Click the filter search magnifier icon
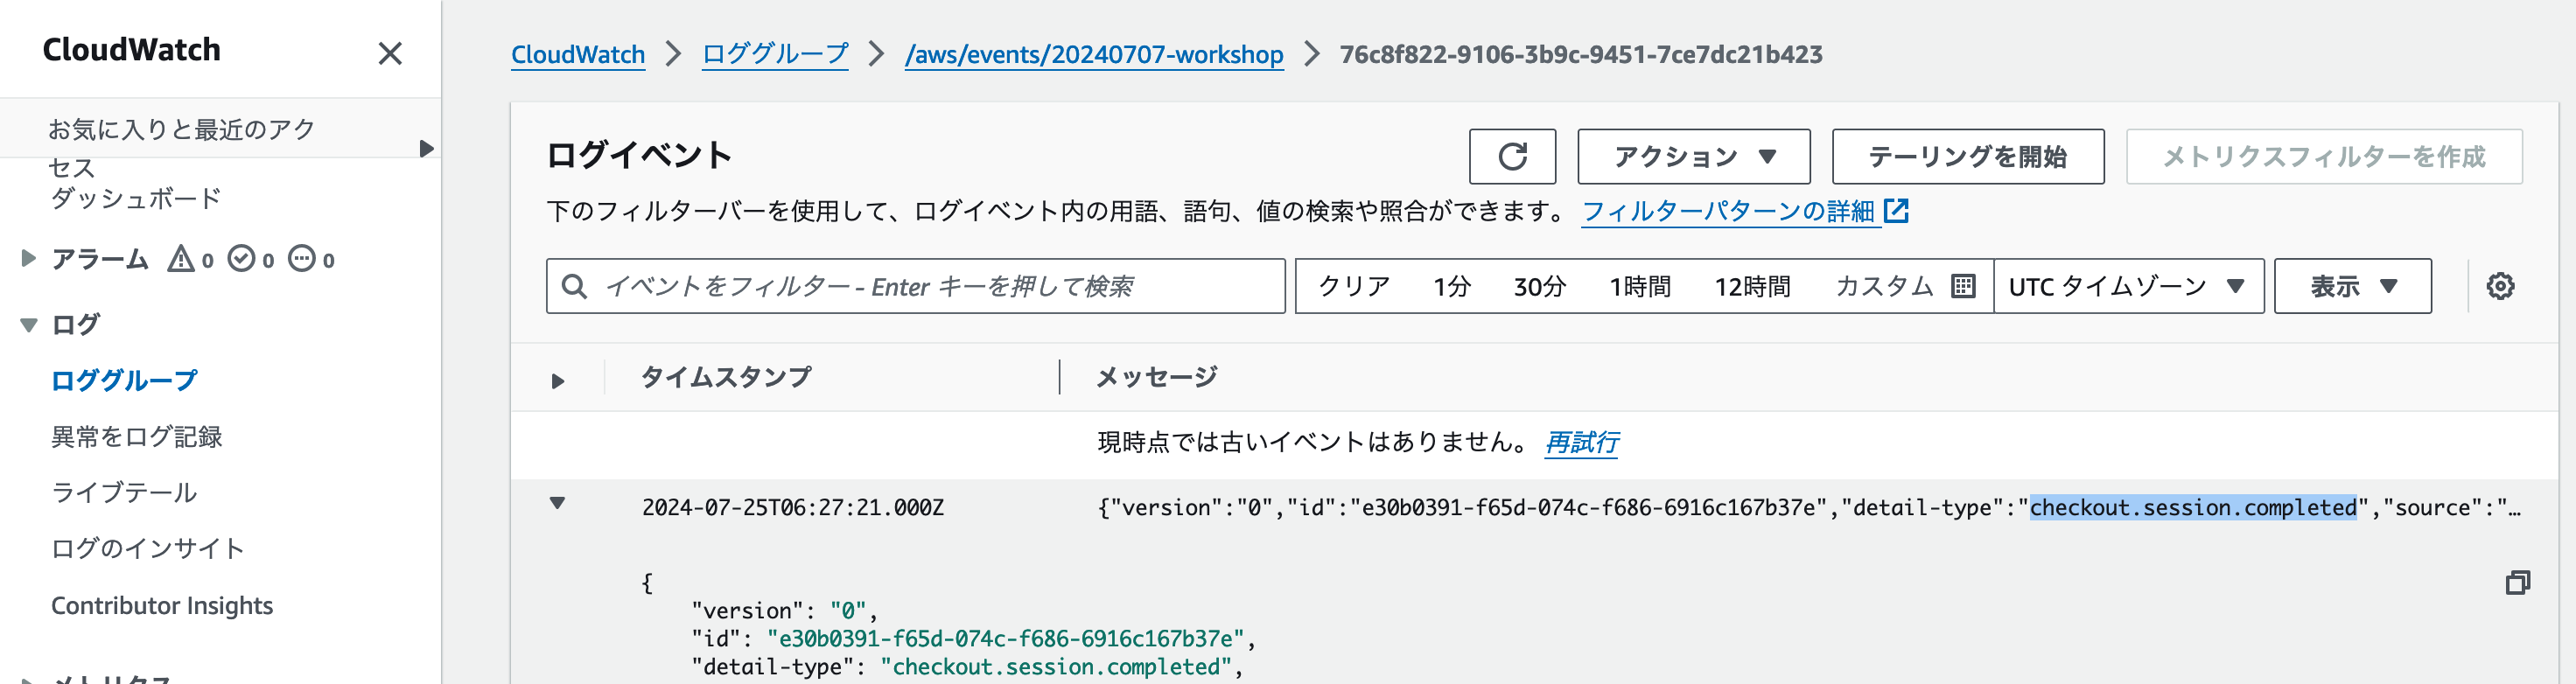 [574, 286]
